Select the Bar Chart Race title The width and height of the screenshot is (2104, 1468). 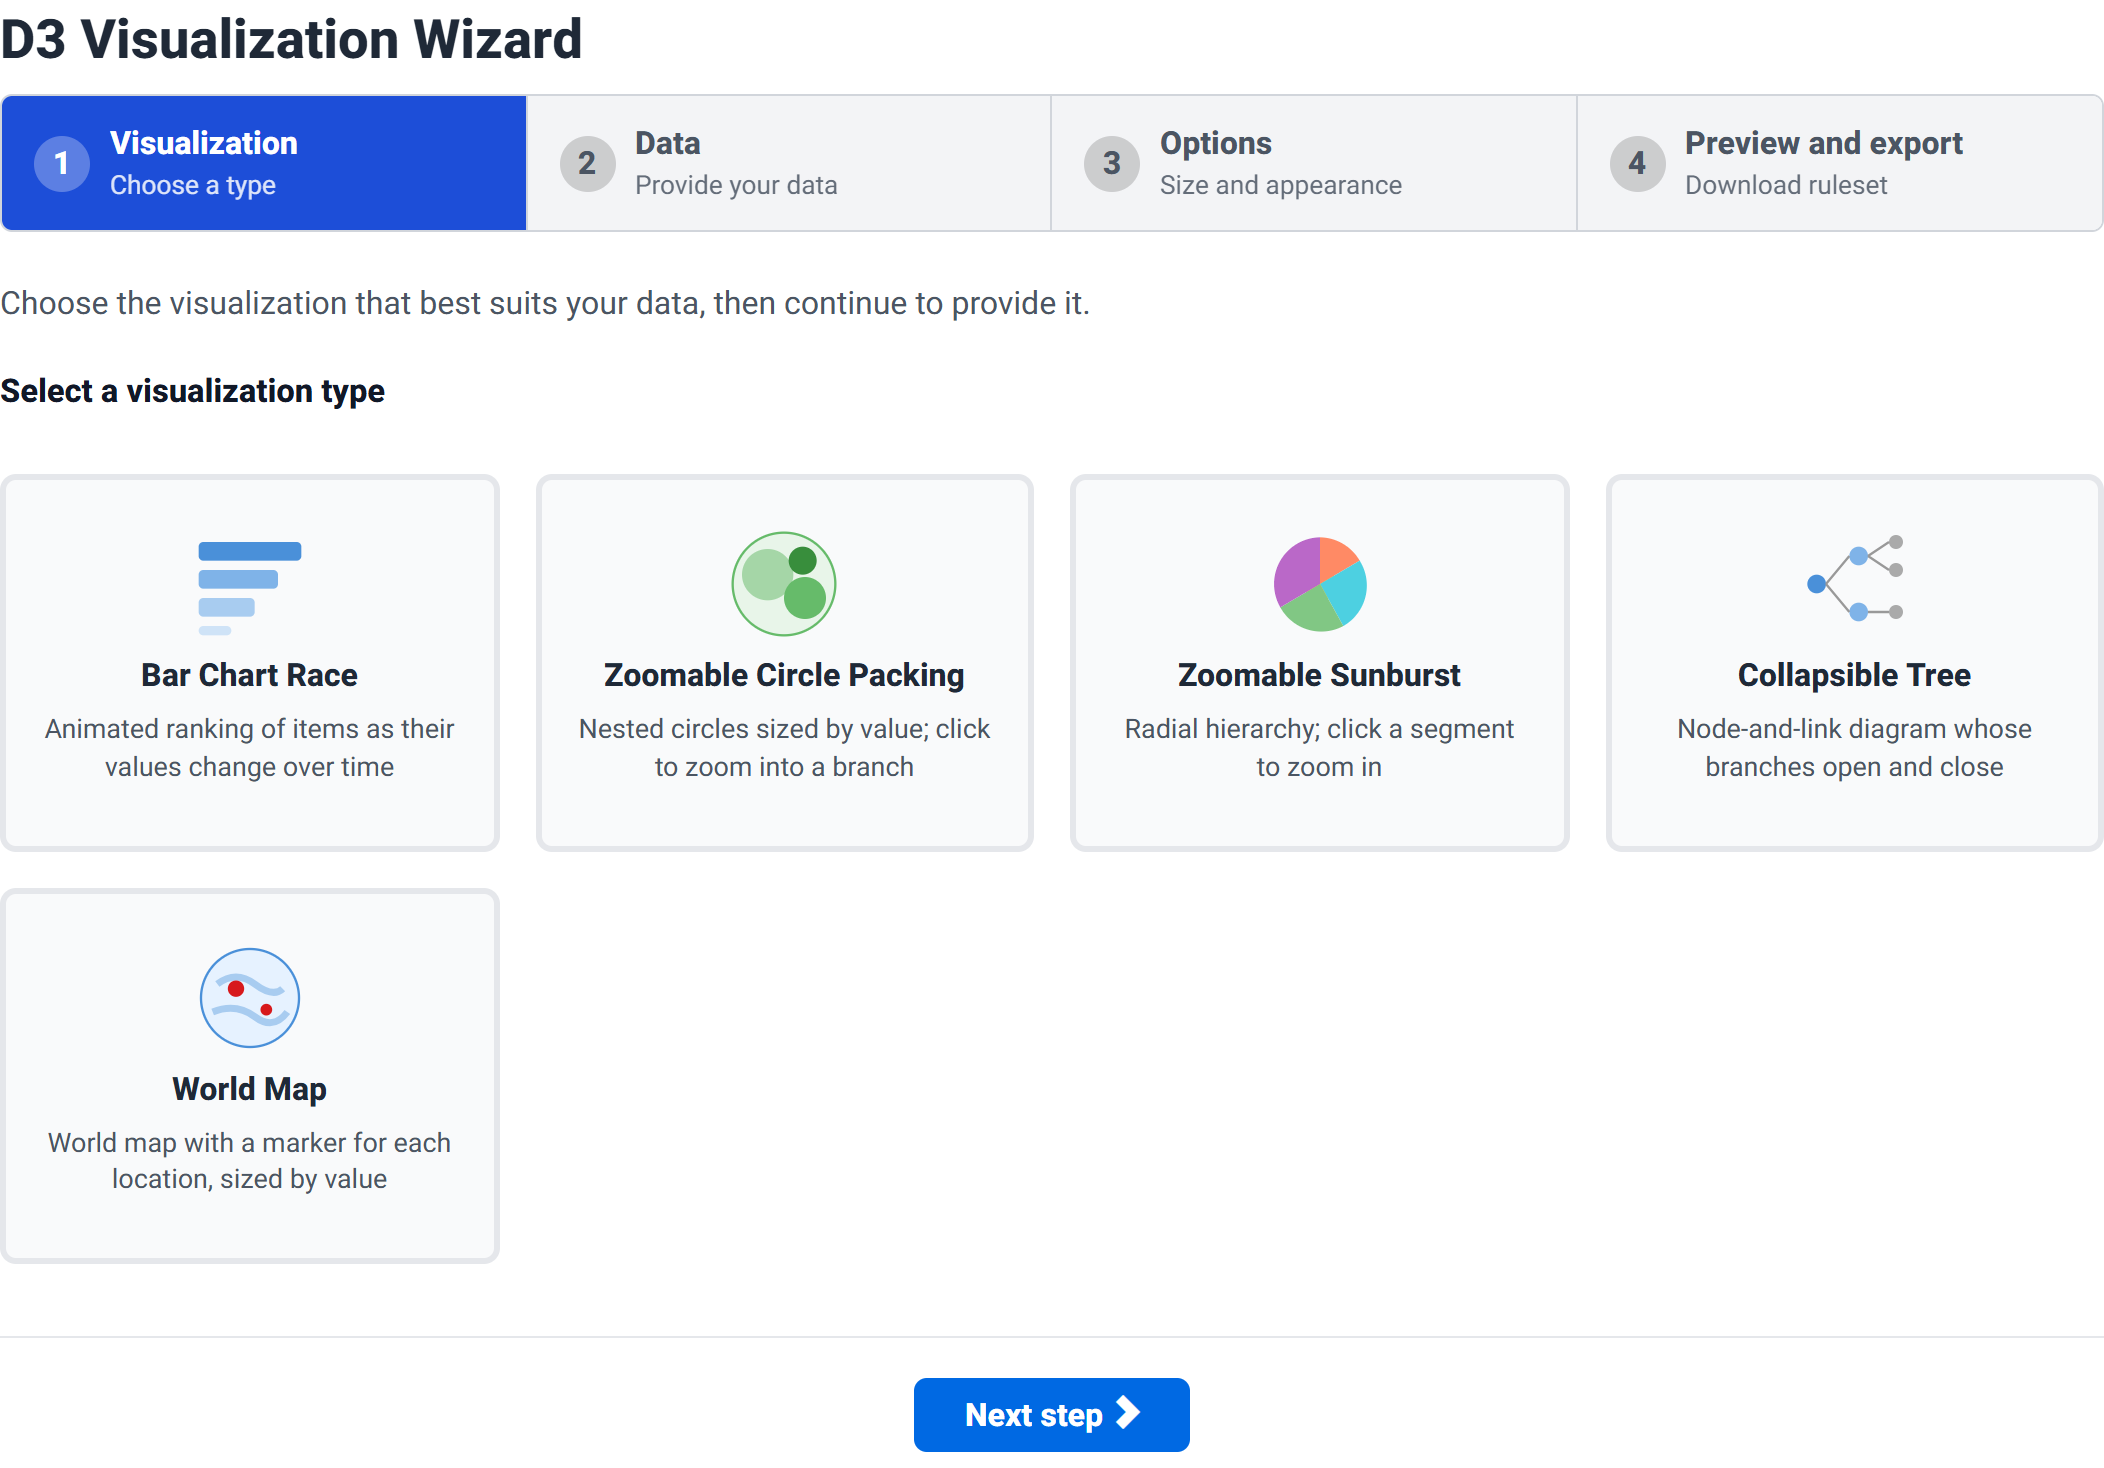pos(250,675)
